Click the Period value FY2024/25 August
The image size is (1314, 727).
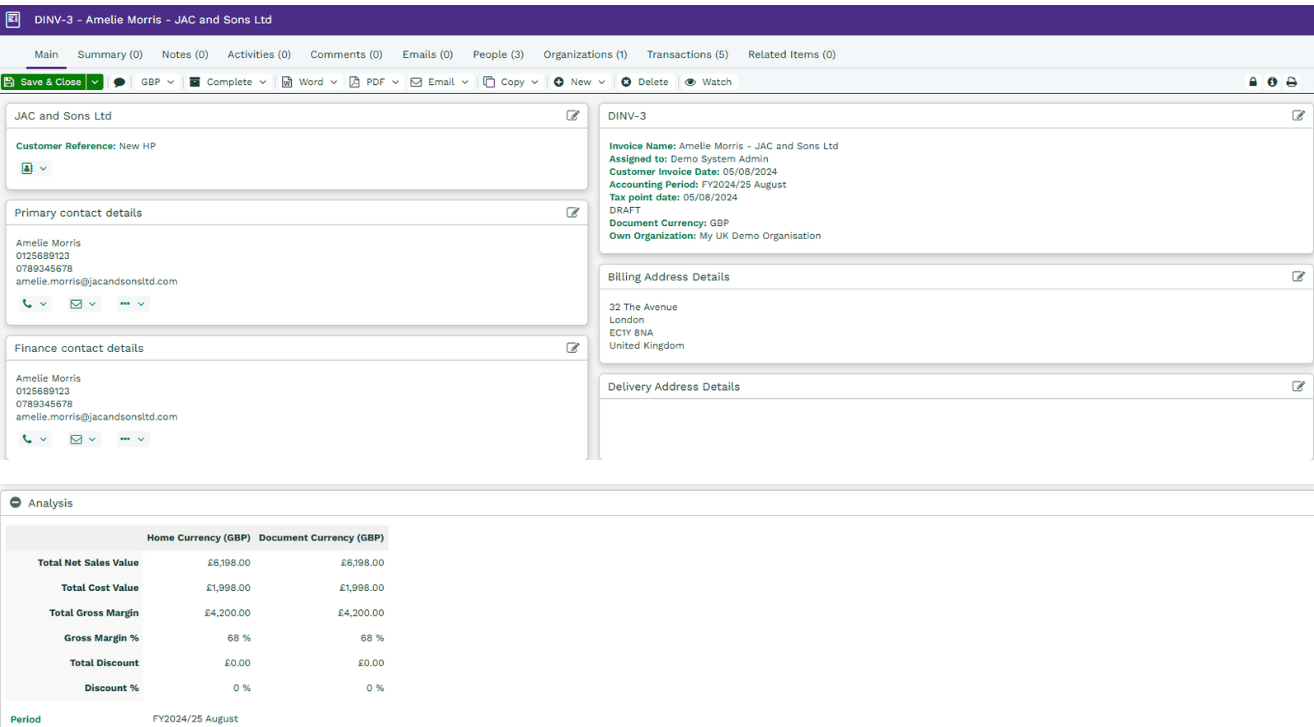click(x=195, y=719)
